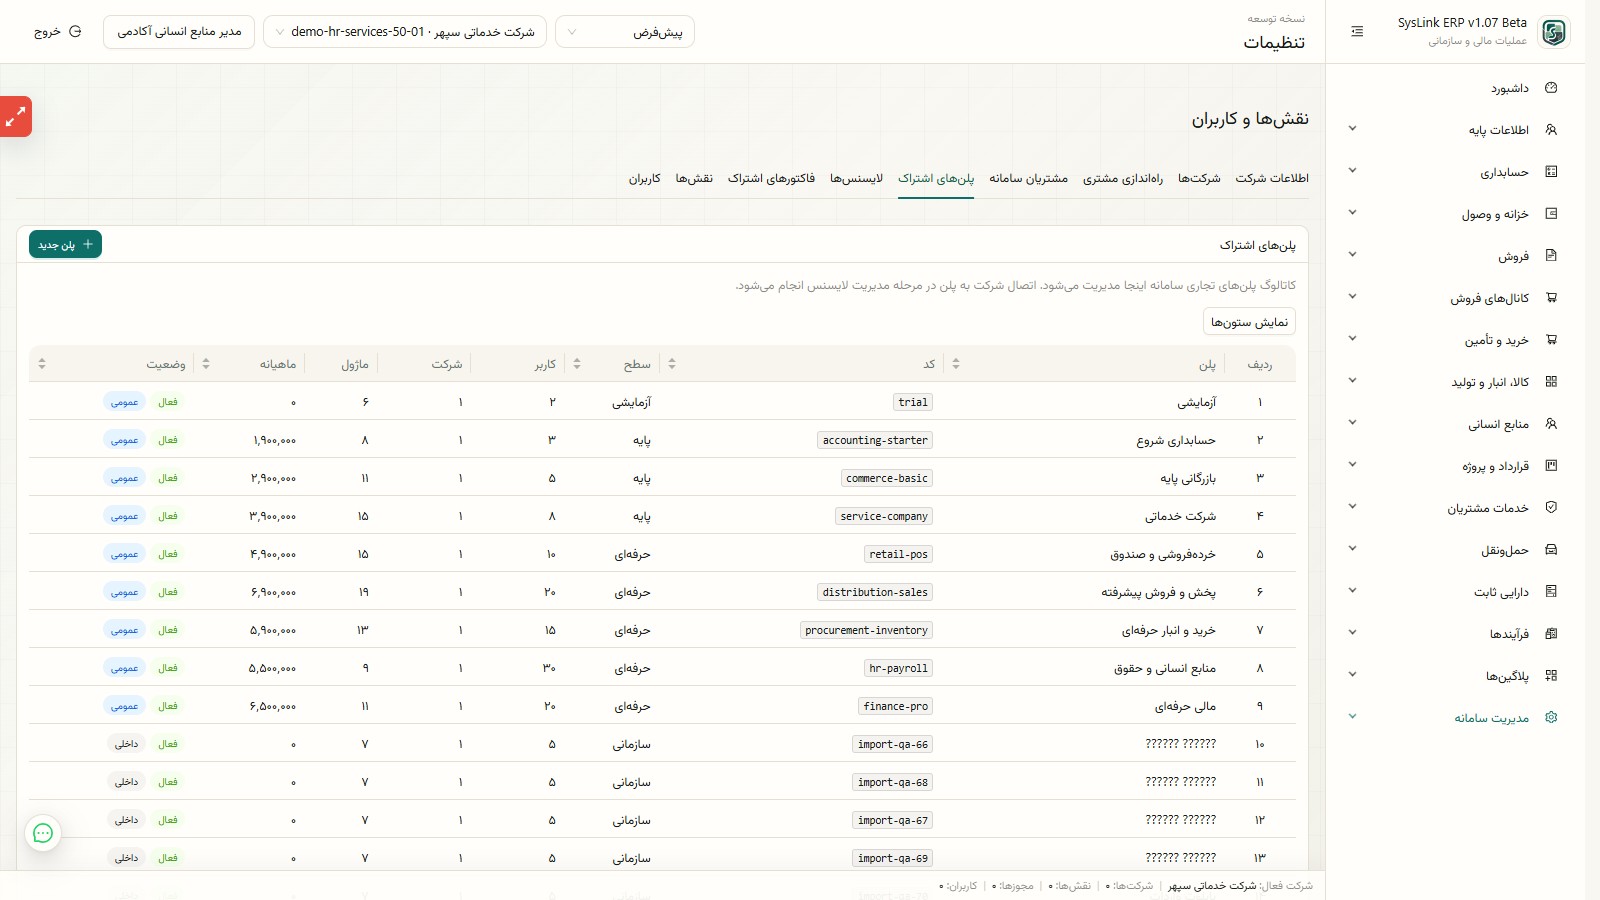Click the distribution-sales code cell
The height and width of the screenshot is (900, 1600).
point(875,592)
